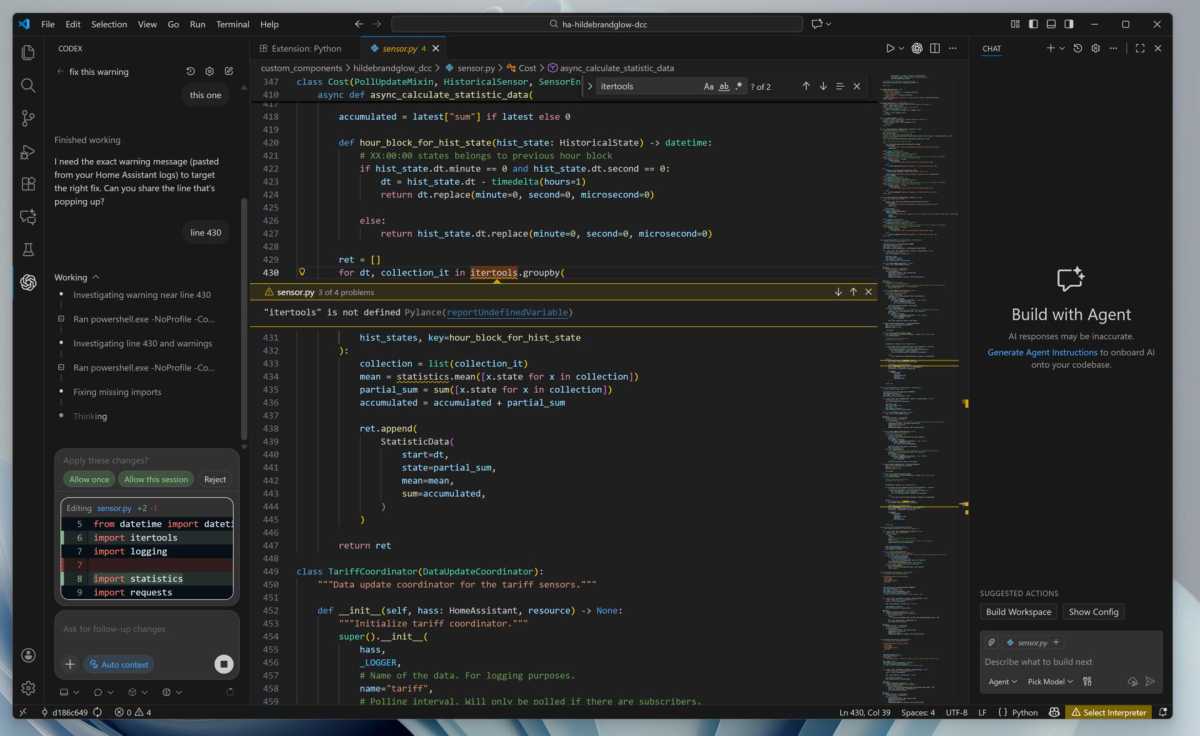Split the editor with the split icon
The height and width of the screenshot is (736, 1200).
(934, 47)
